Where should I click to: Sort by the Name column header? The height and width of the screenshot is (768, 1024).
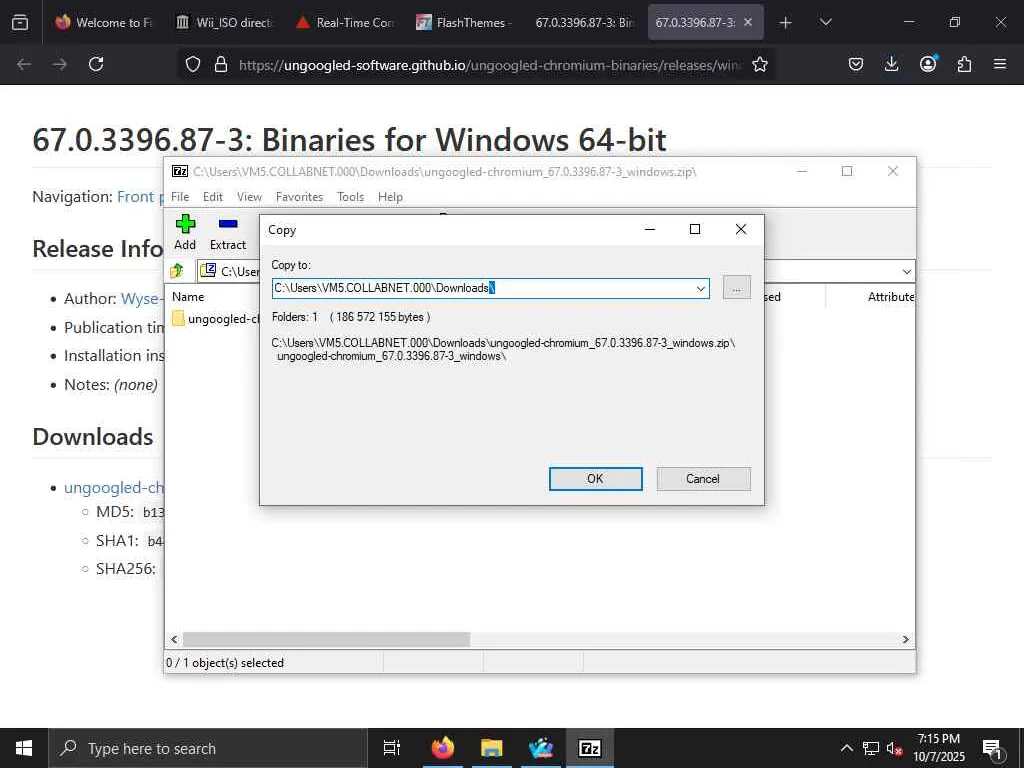(188, 296)
